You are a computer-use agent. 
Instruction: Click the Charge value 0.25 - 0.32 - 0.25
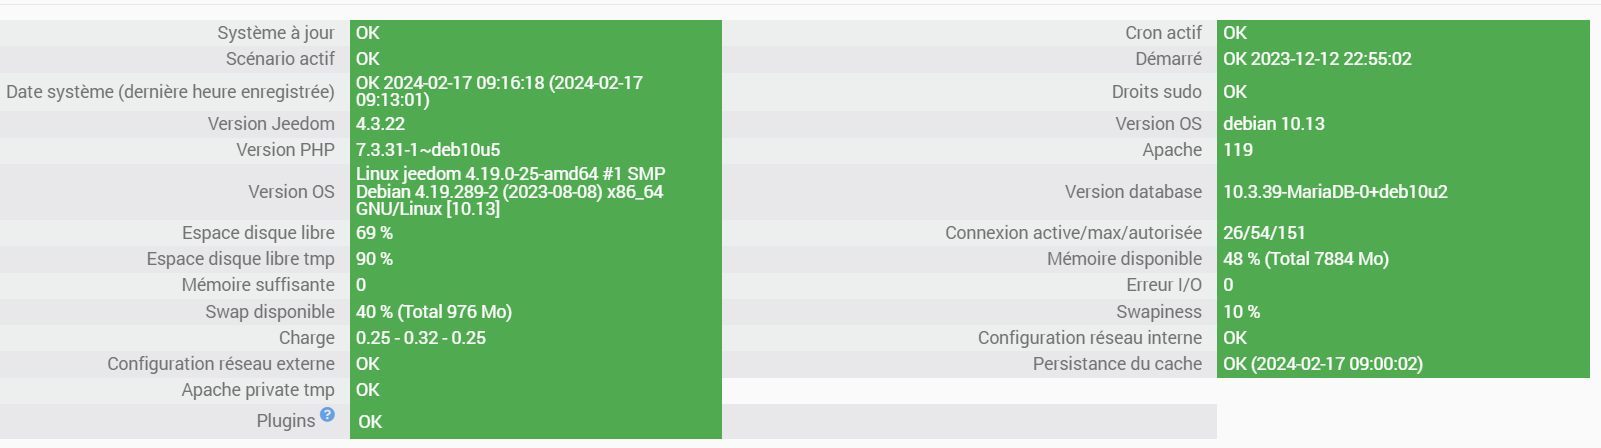(420, 338)
